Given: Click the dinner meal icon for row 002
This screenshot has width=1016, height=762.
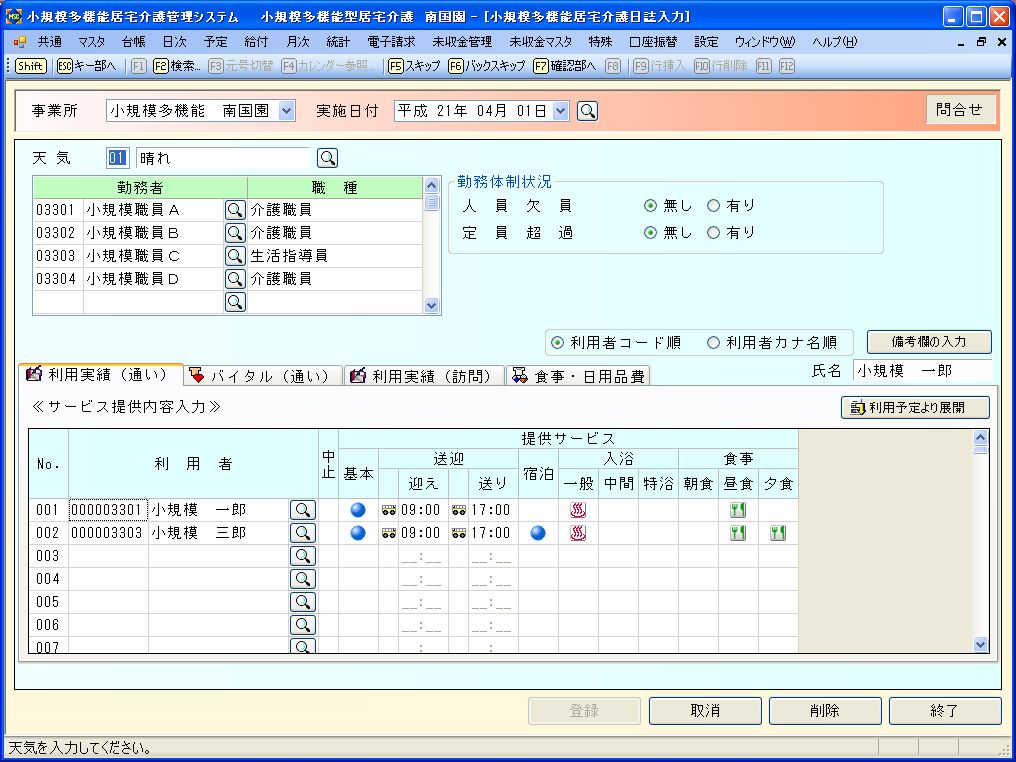Looking at the screenshot, I should [x=778, y=533].
